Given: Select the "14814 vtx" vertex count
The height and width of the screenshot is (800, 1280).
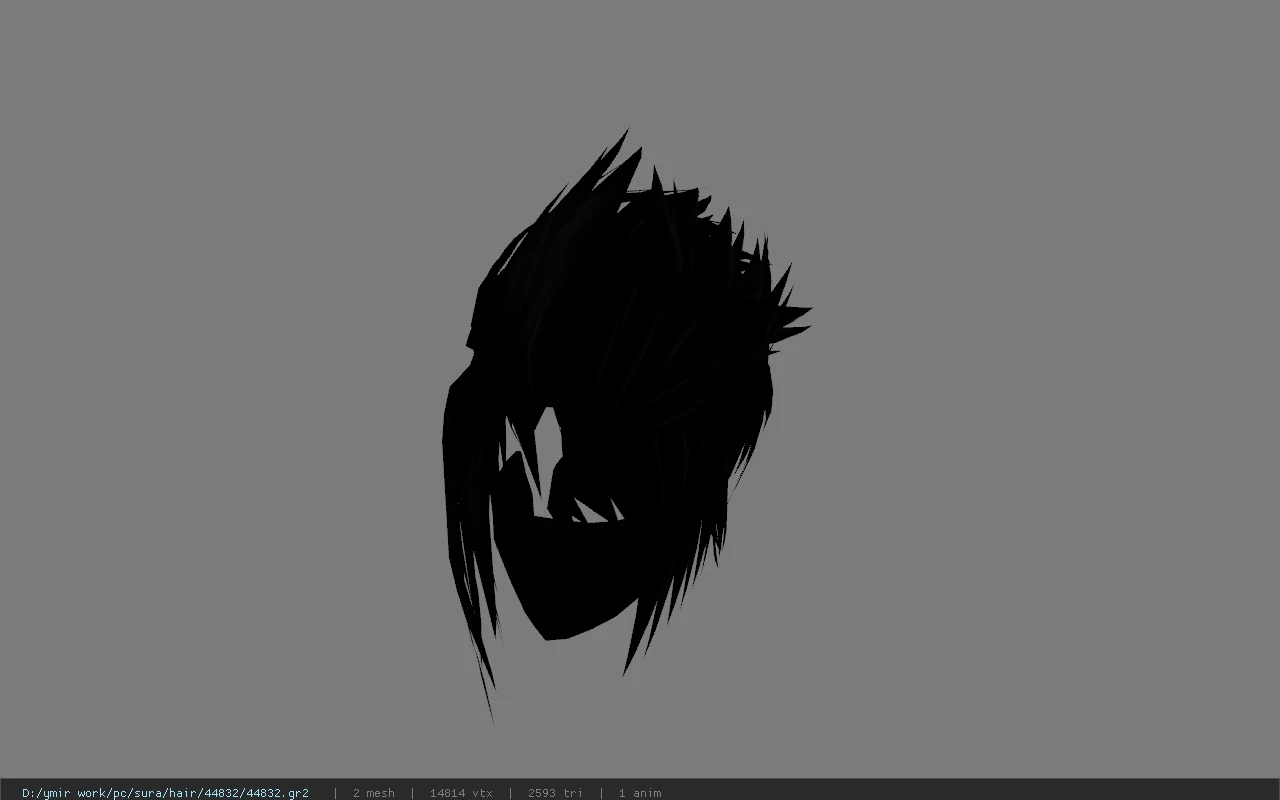Looking at the screenshot, I should (461, 793).
